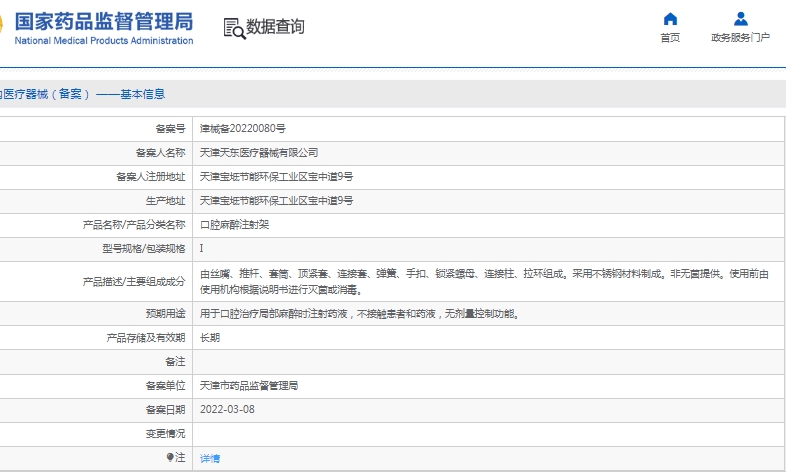Select the model specification value I
Image resolution: width=786 pixels, height=476 pixels.
pyautogui.click(x=202, y=249)
